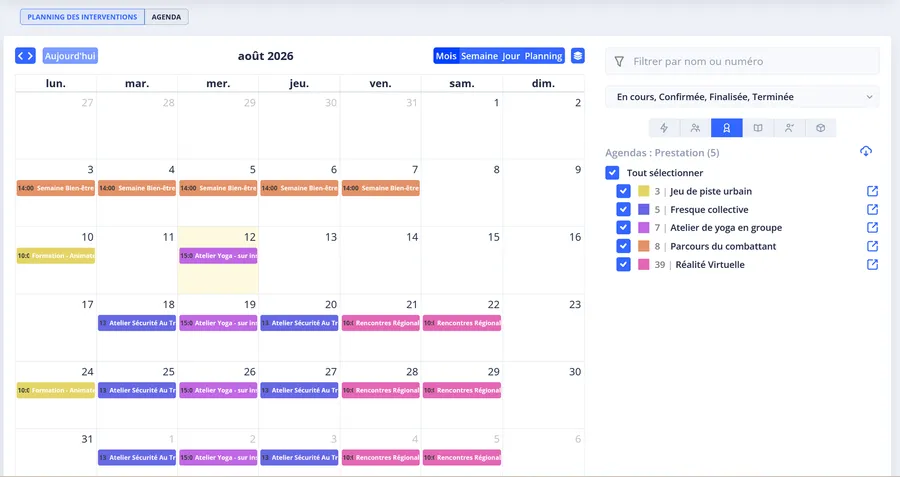Viewport: 900px width, 477px height.
Task: Open Rencontres Régional event on Friday 21
Action: [381, 323]
